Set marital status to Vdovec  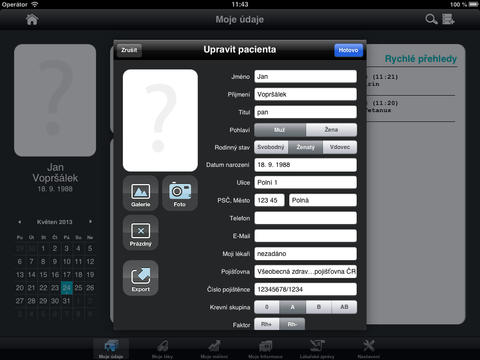(340, 147)
